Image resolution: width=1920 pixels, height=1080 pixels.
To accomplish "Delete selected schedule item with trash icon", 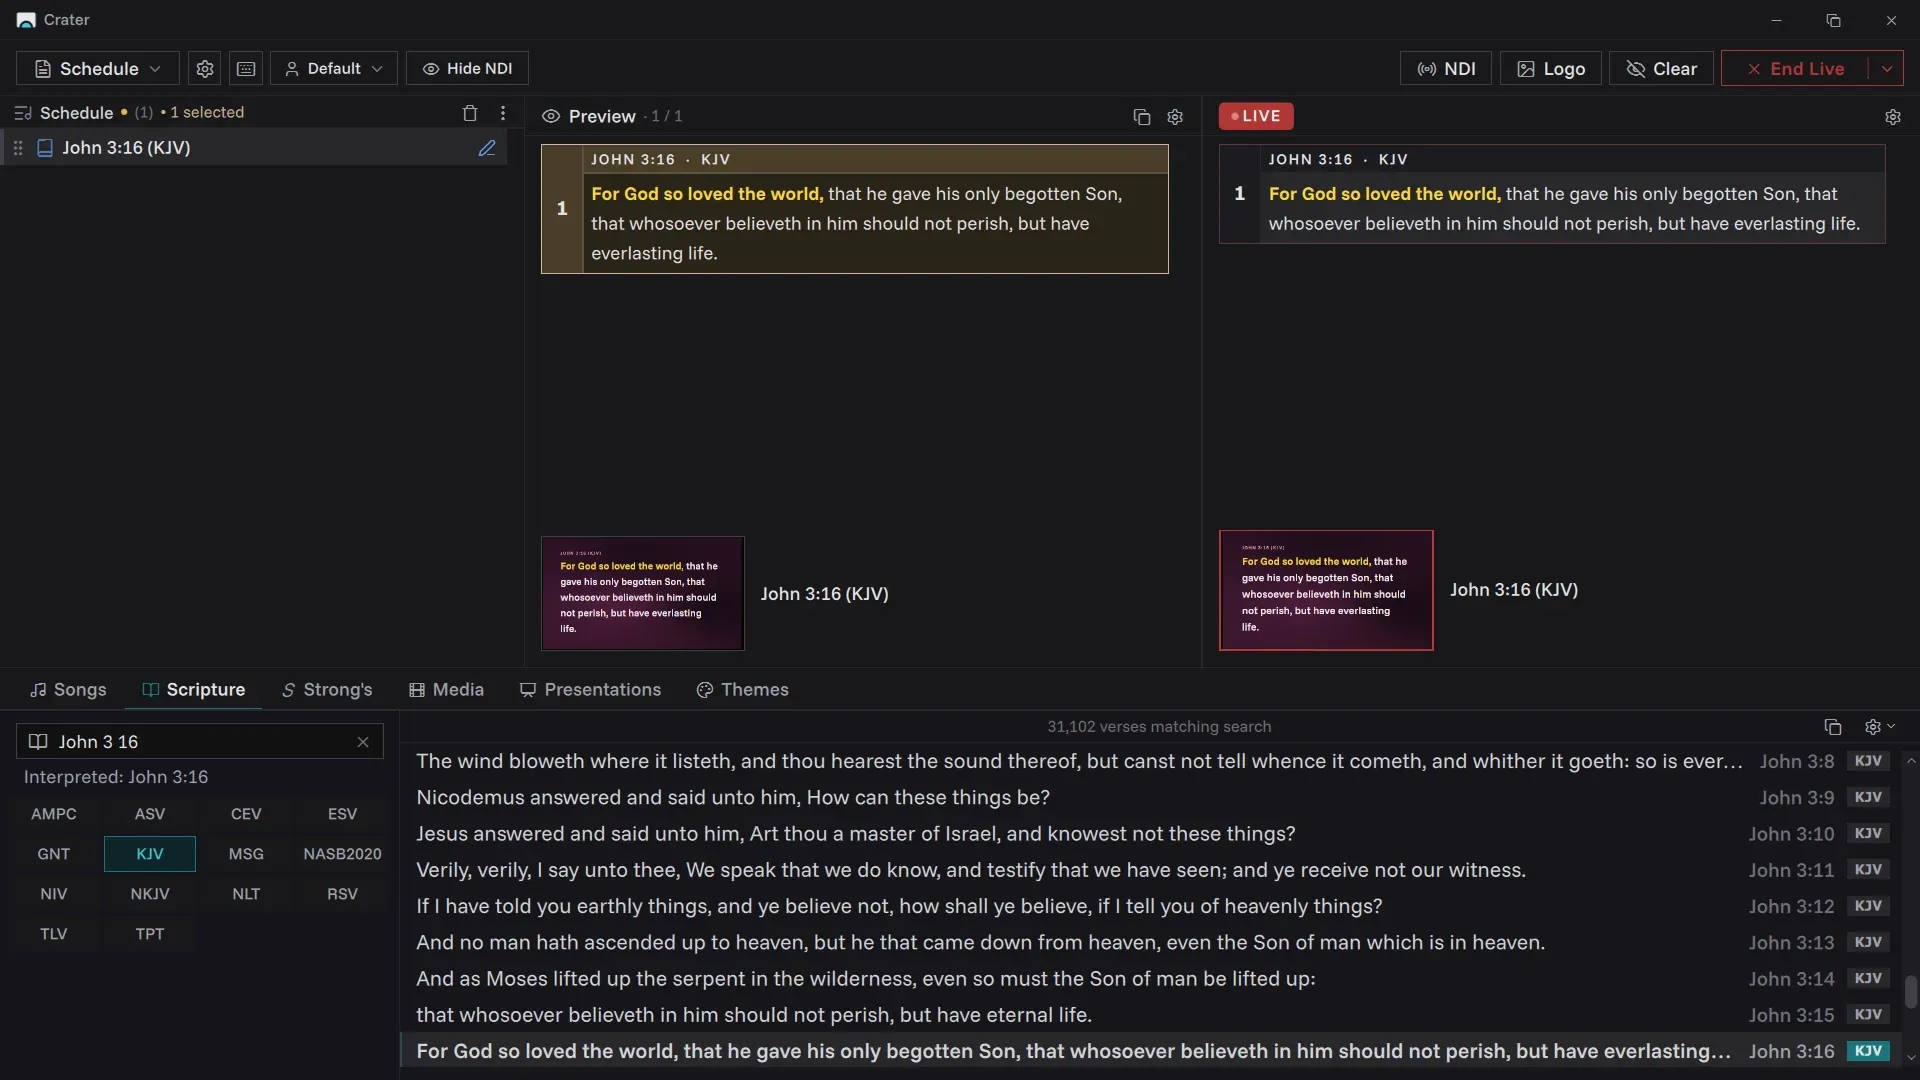I will pyautogui.click(x=470, y=113).
